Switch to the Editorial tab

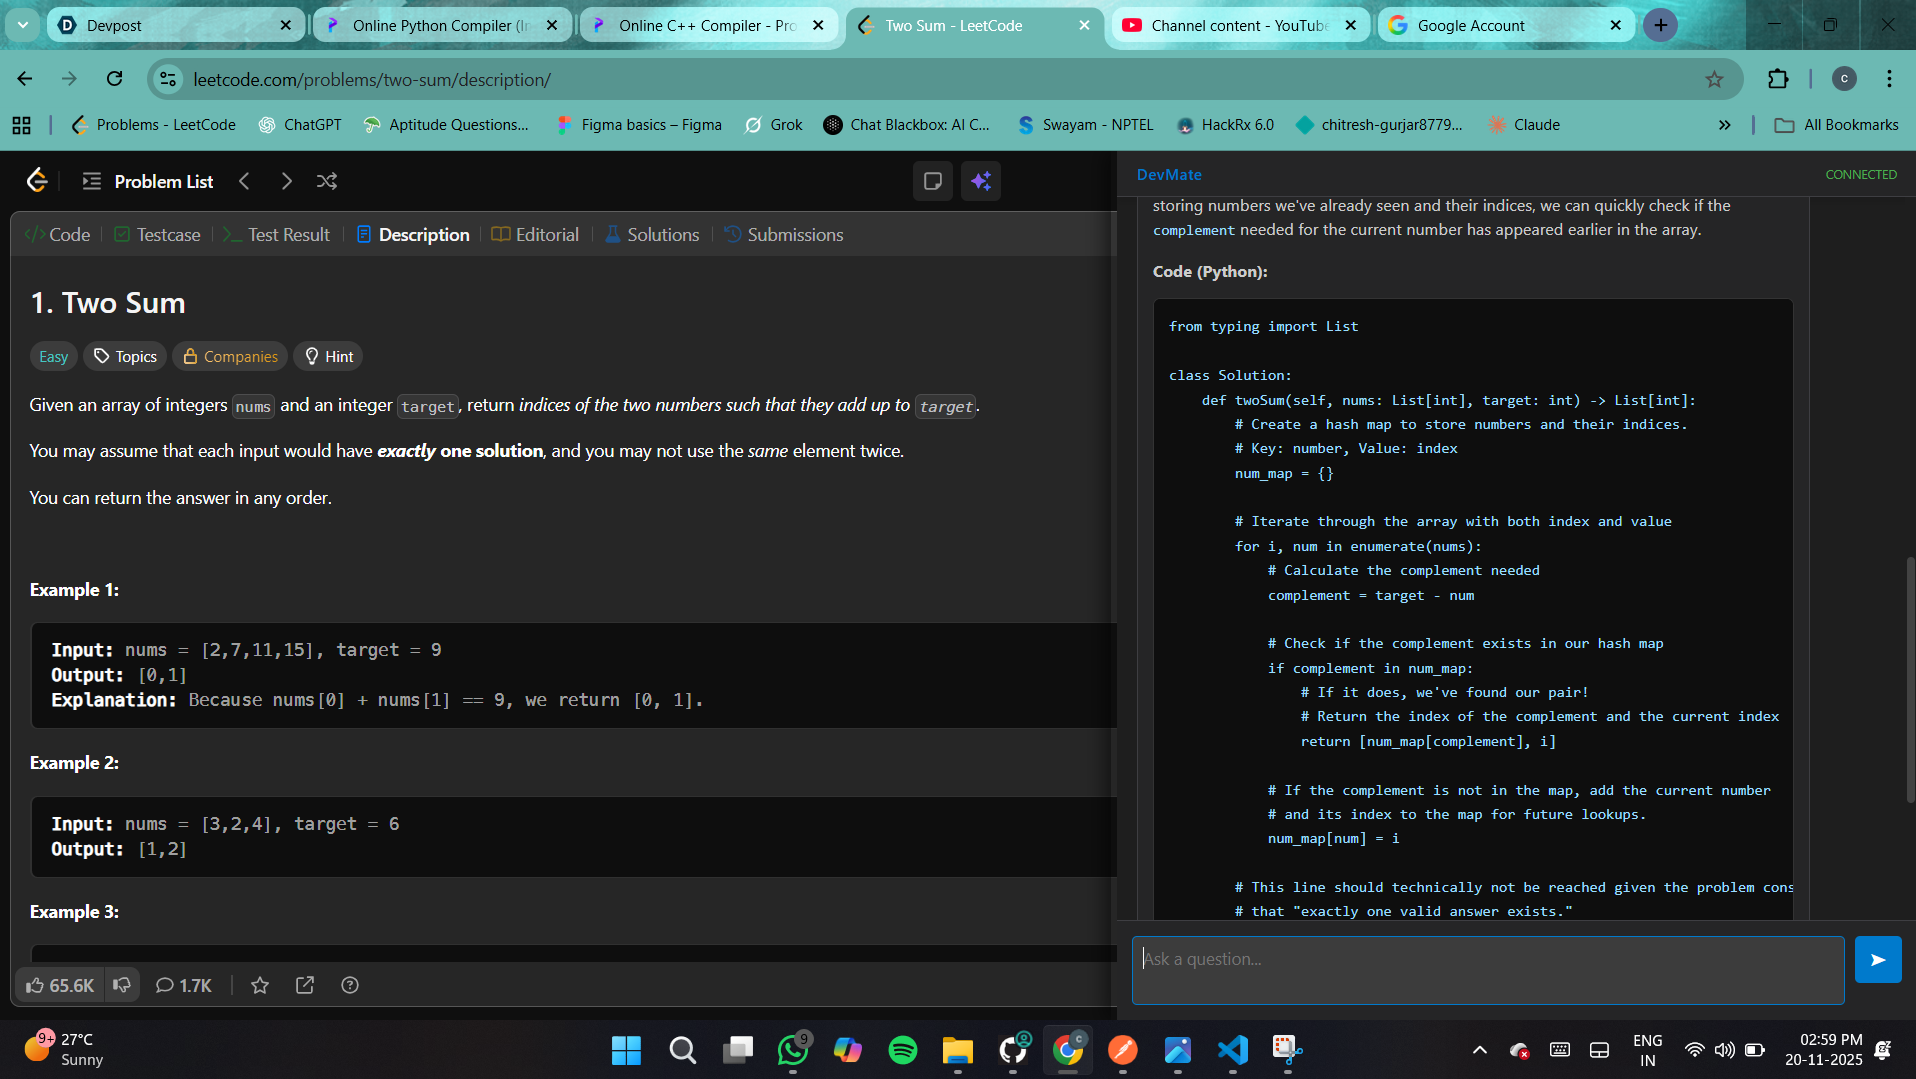(536, 235)
